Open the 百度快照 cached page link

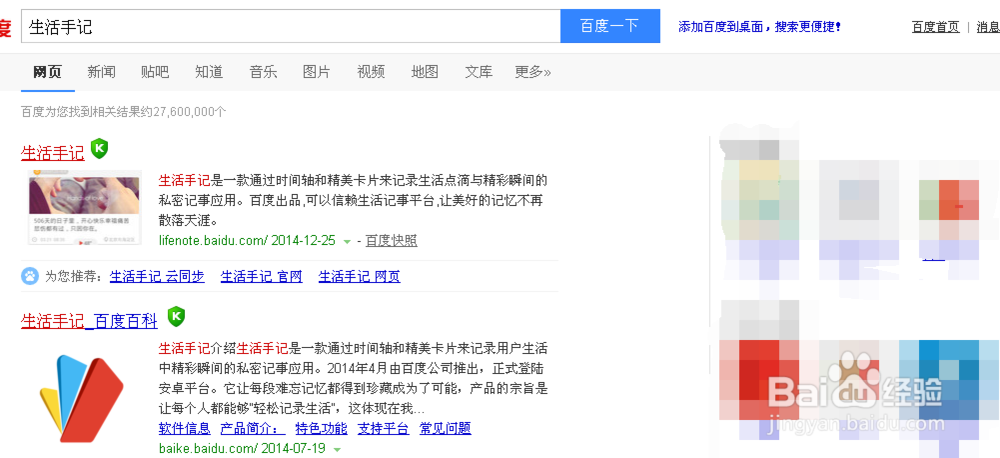392,240
